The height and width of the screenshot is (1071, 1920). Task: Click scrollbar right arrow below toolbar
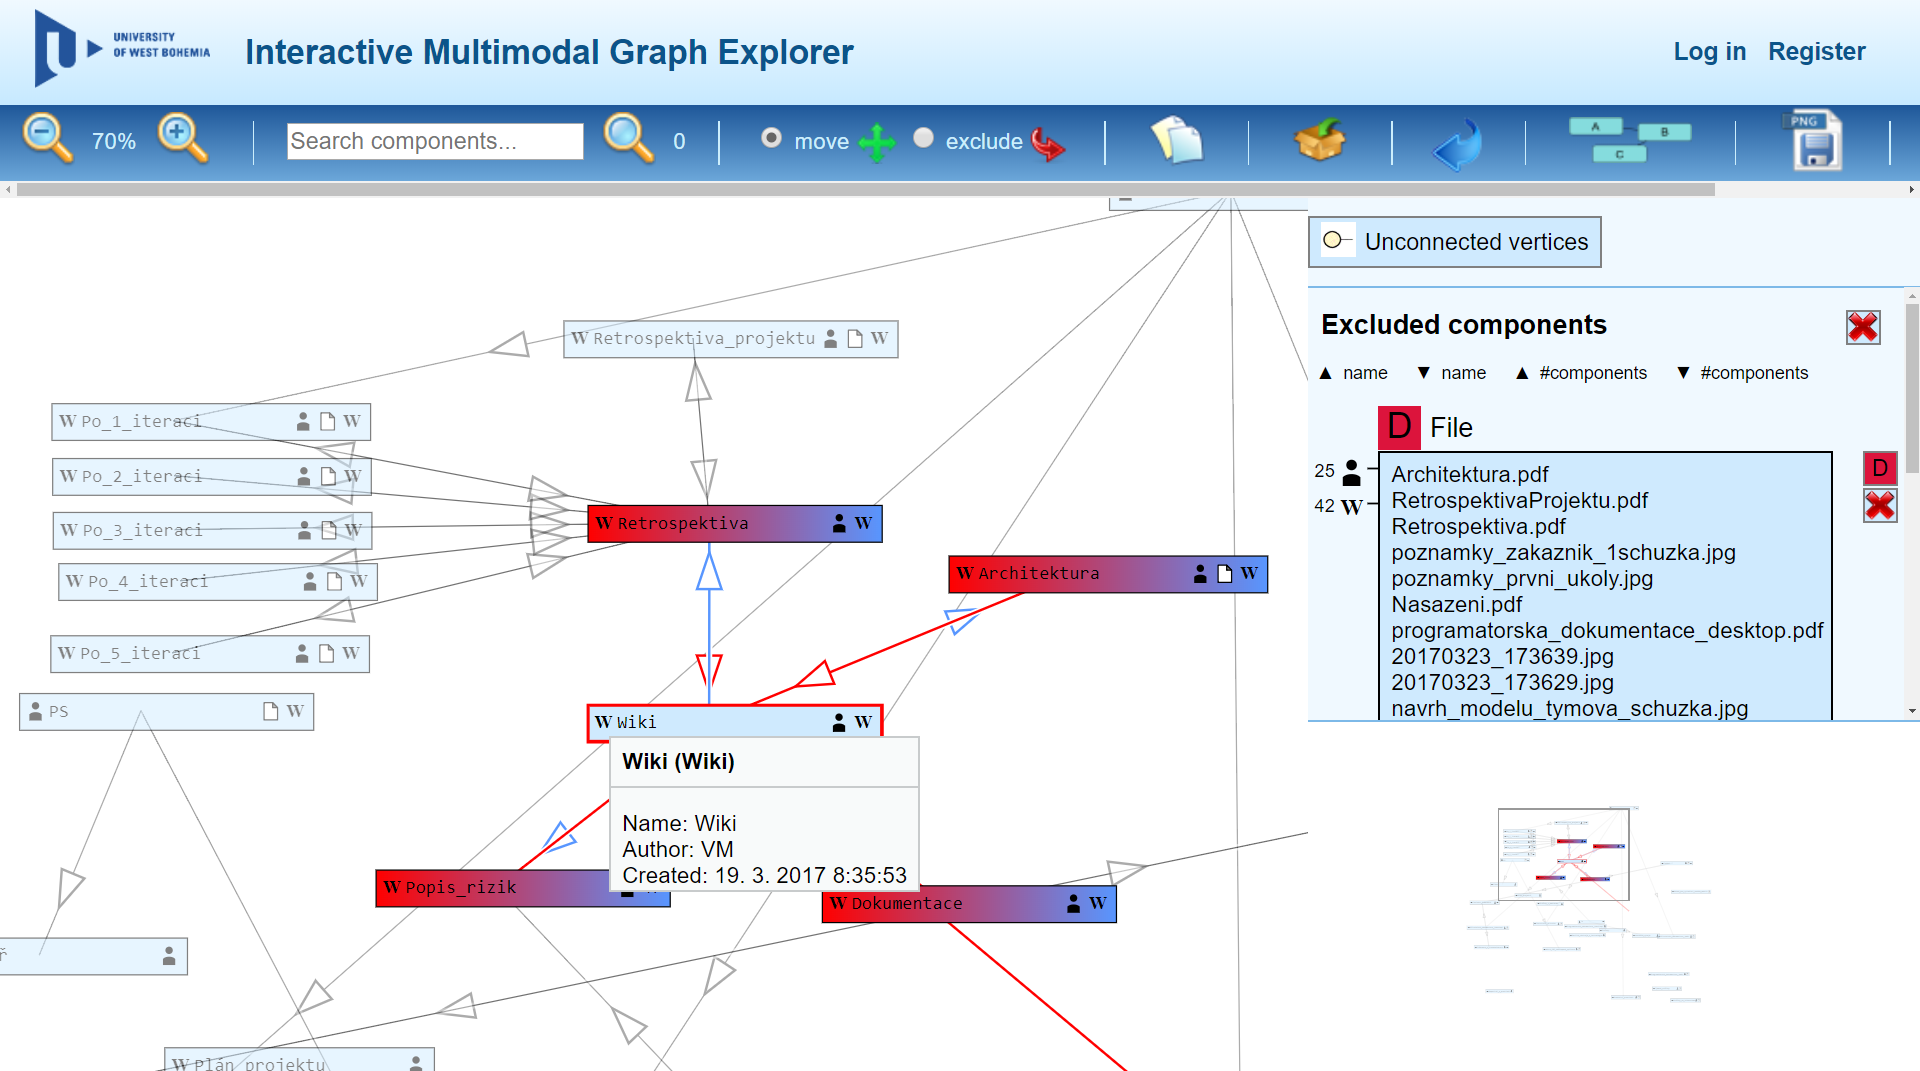pos(1911,189)
